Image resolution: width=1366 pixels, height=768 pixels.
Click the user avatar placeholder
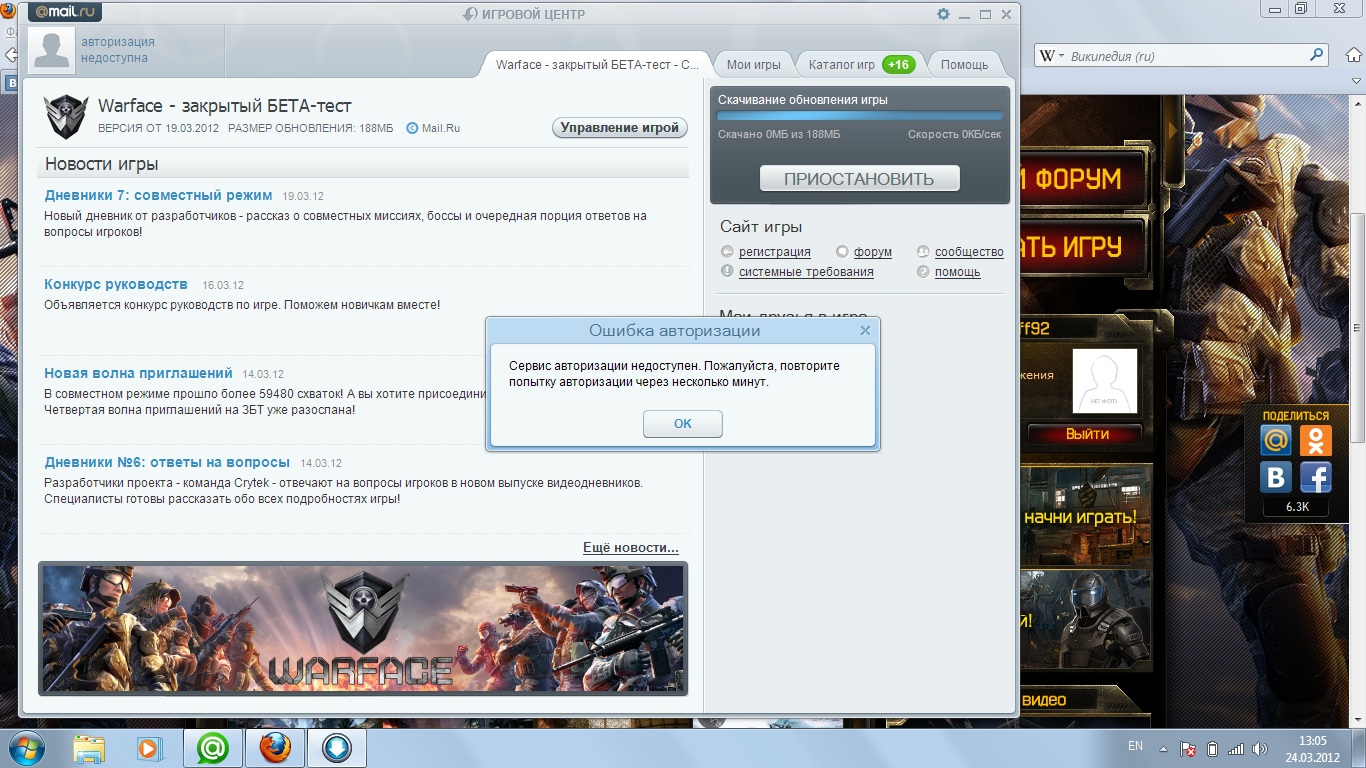click(52, 50)
